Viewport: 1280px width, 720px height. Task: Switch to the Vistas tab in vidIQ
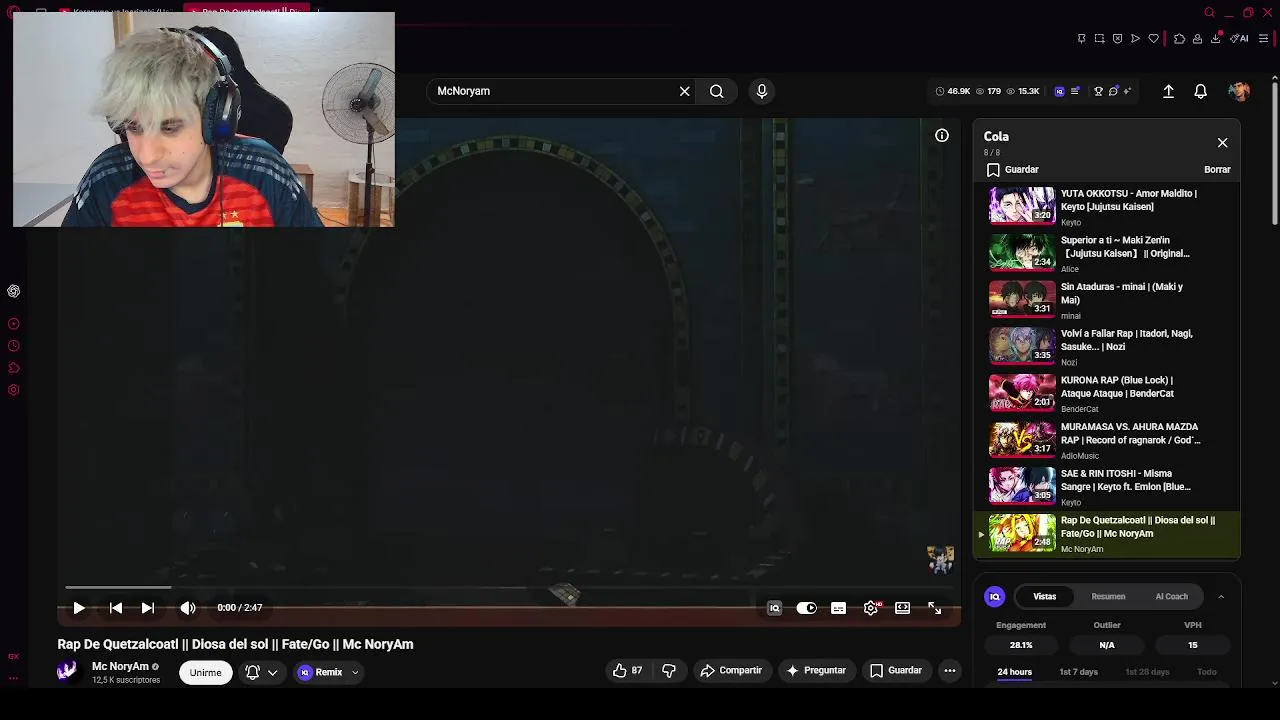click(1044, 597)
